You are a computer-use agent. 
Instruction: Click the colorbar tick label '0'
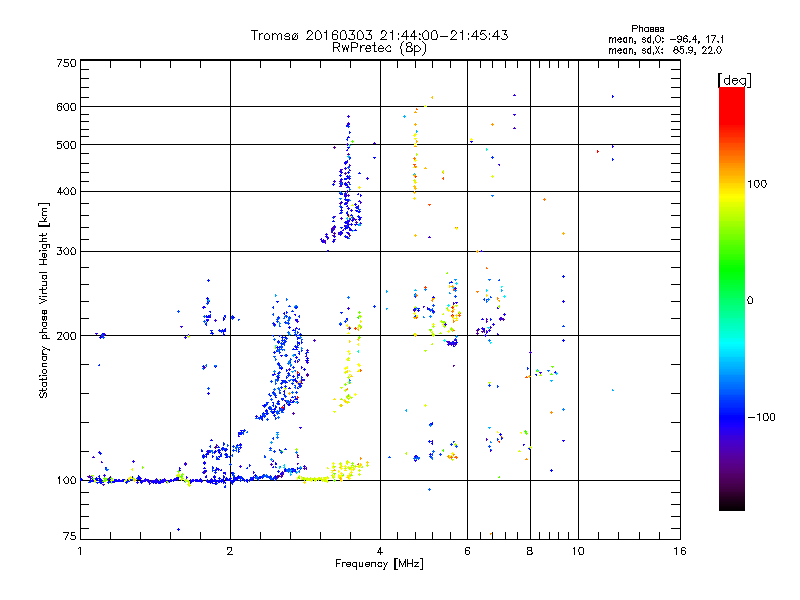(749, 301)
